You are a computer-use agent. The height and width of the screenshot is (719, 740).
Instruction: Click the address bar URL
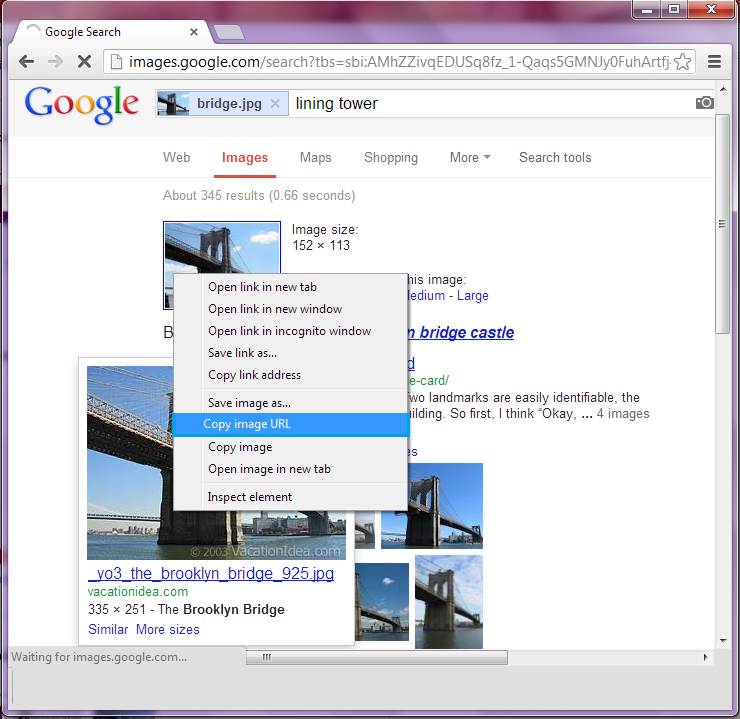coord(399,62)
